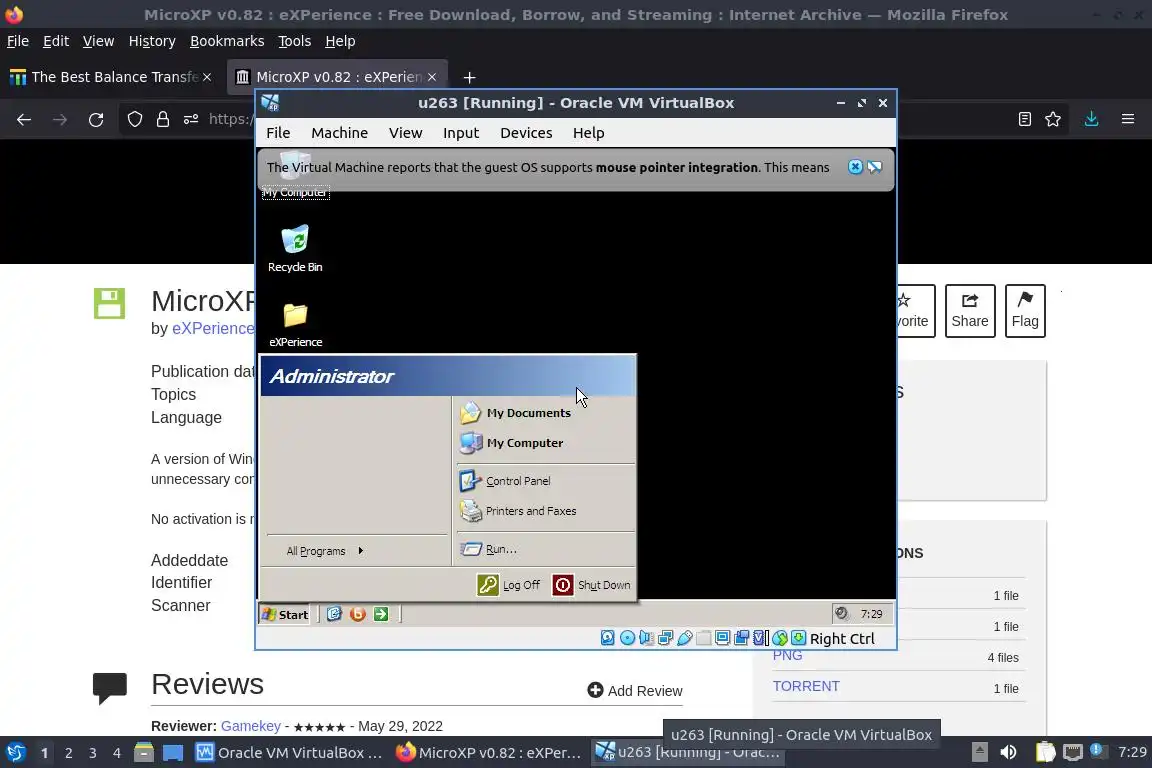Open VirtualBox Help menu

(588, 133)
